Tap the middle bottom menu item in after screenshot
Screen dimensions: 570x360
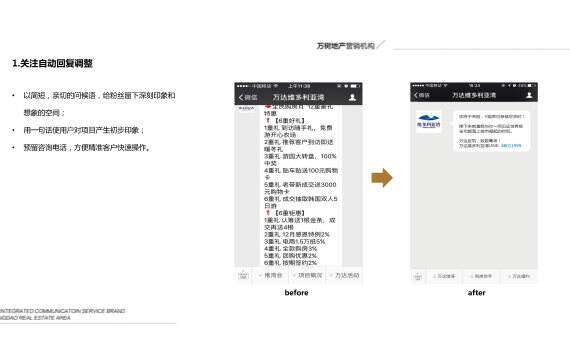(482, 276)
